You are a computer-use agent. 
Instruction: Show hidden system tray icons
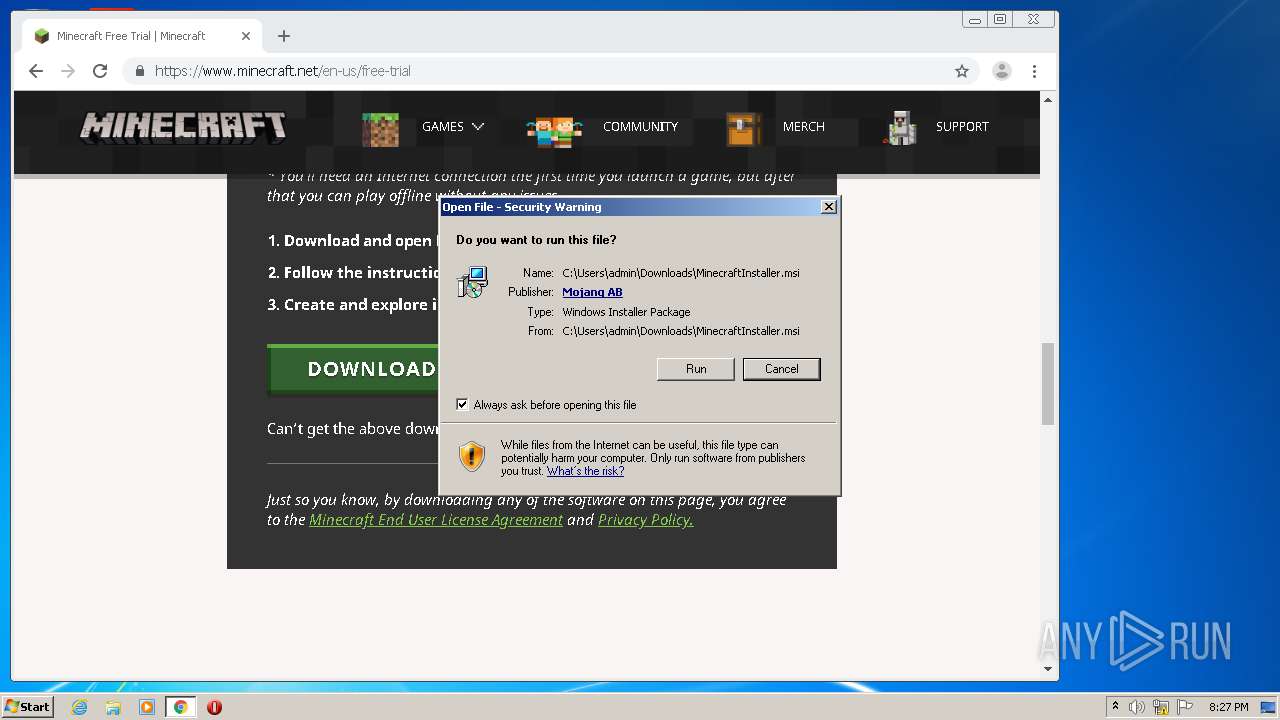pos(1115,707)
